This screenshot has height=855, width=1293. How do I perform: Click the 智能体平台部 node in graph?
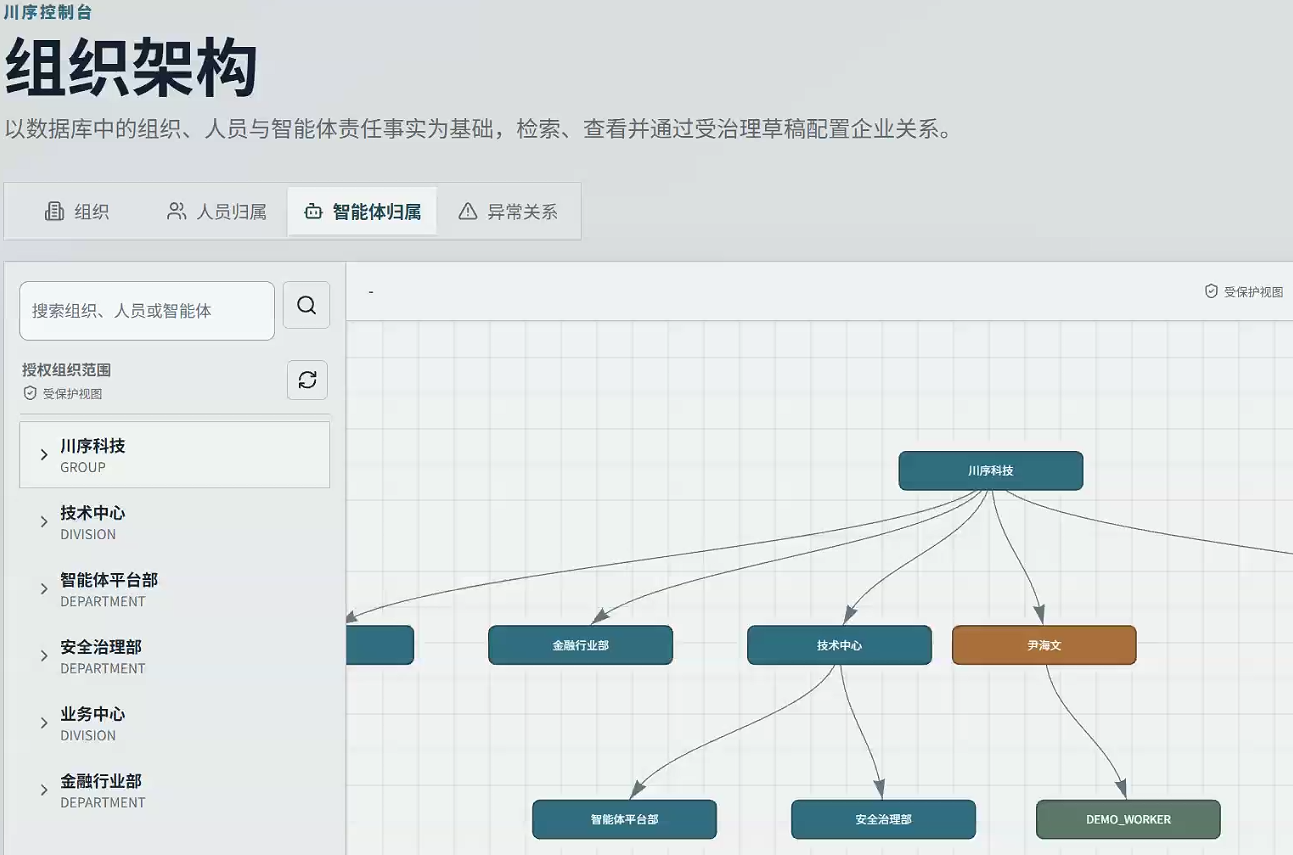[624, 819]
